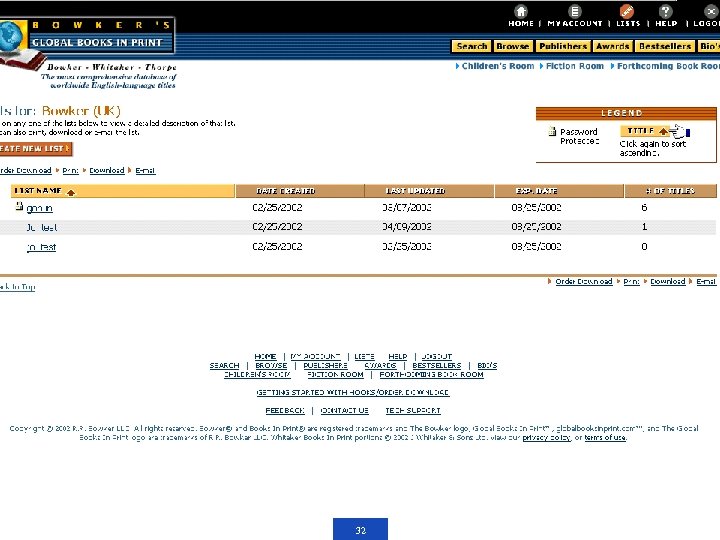Image resolution: width=720 pixels, height=540 pixels.
Task: Open the third list with 0 titles
Action: click(41, 247)
